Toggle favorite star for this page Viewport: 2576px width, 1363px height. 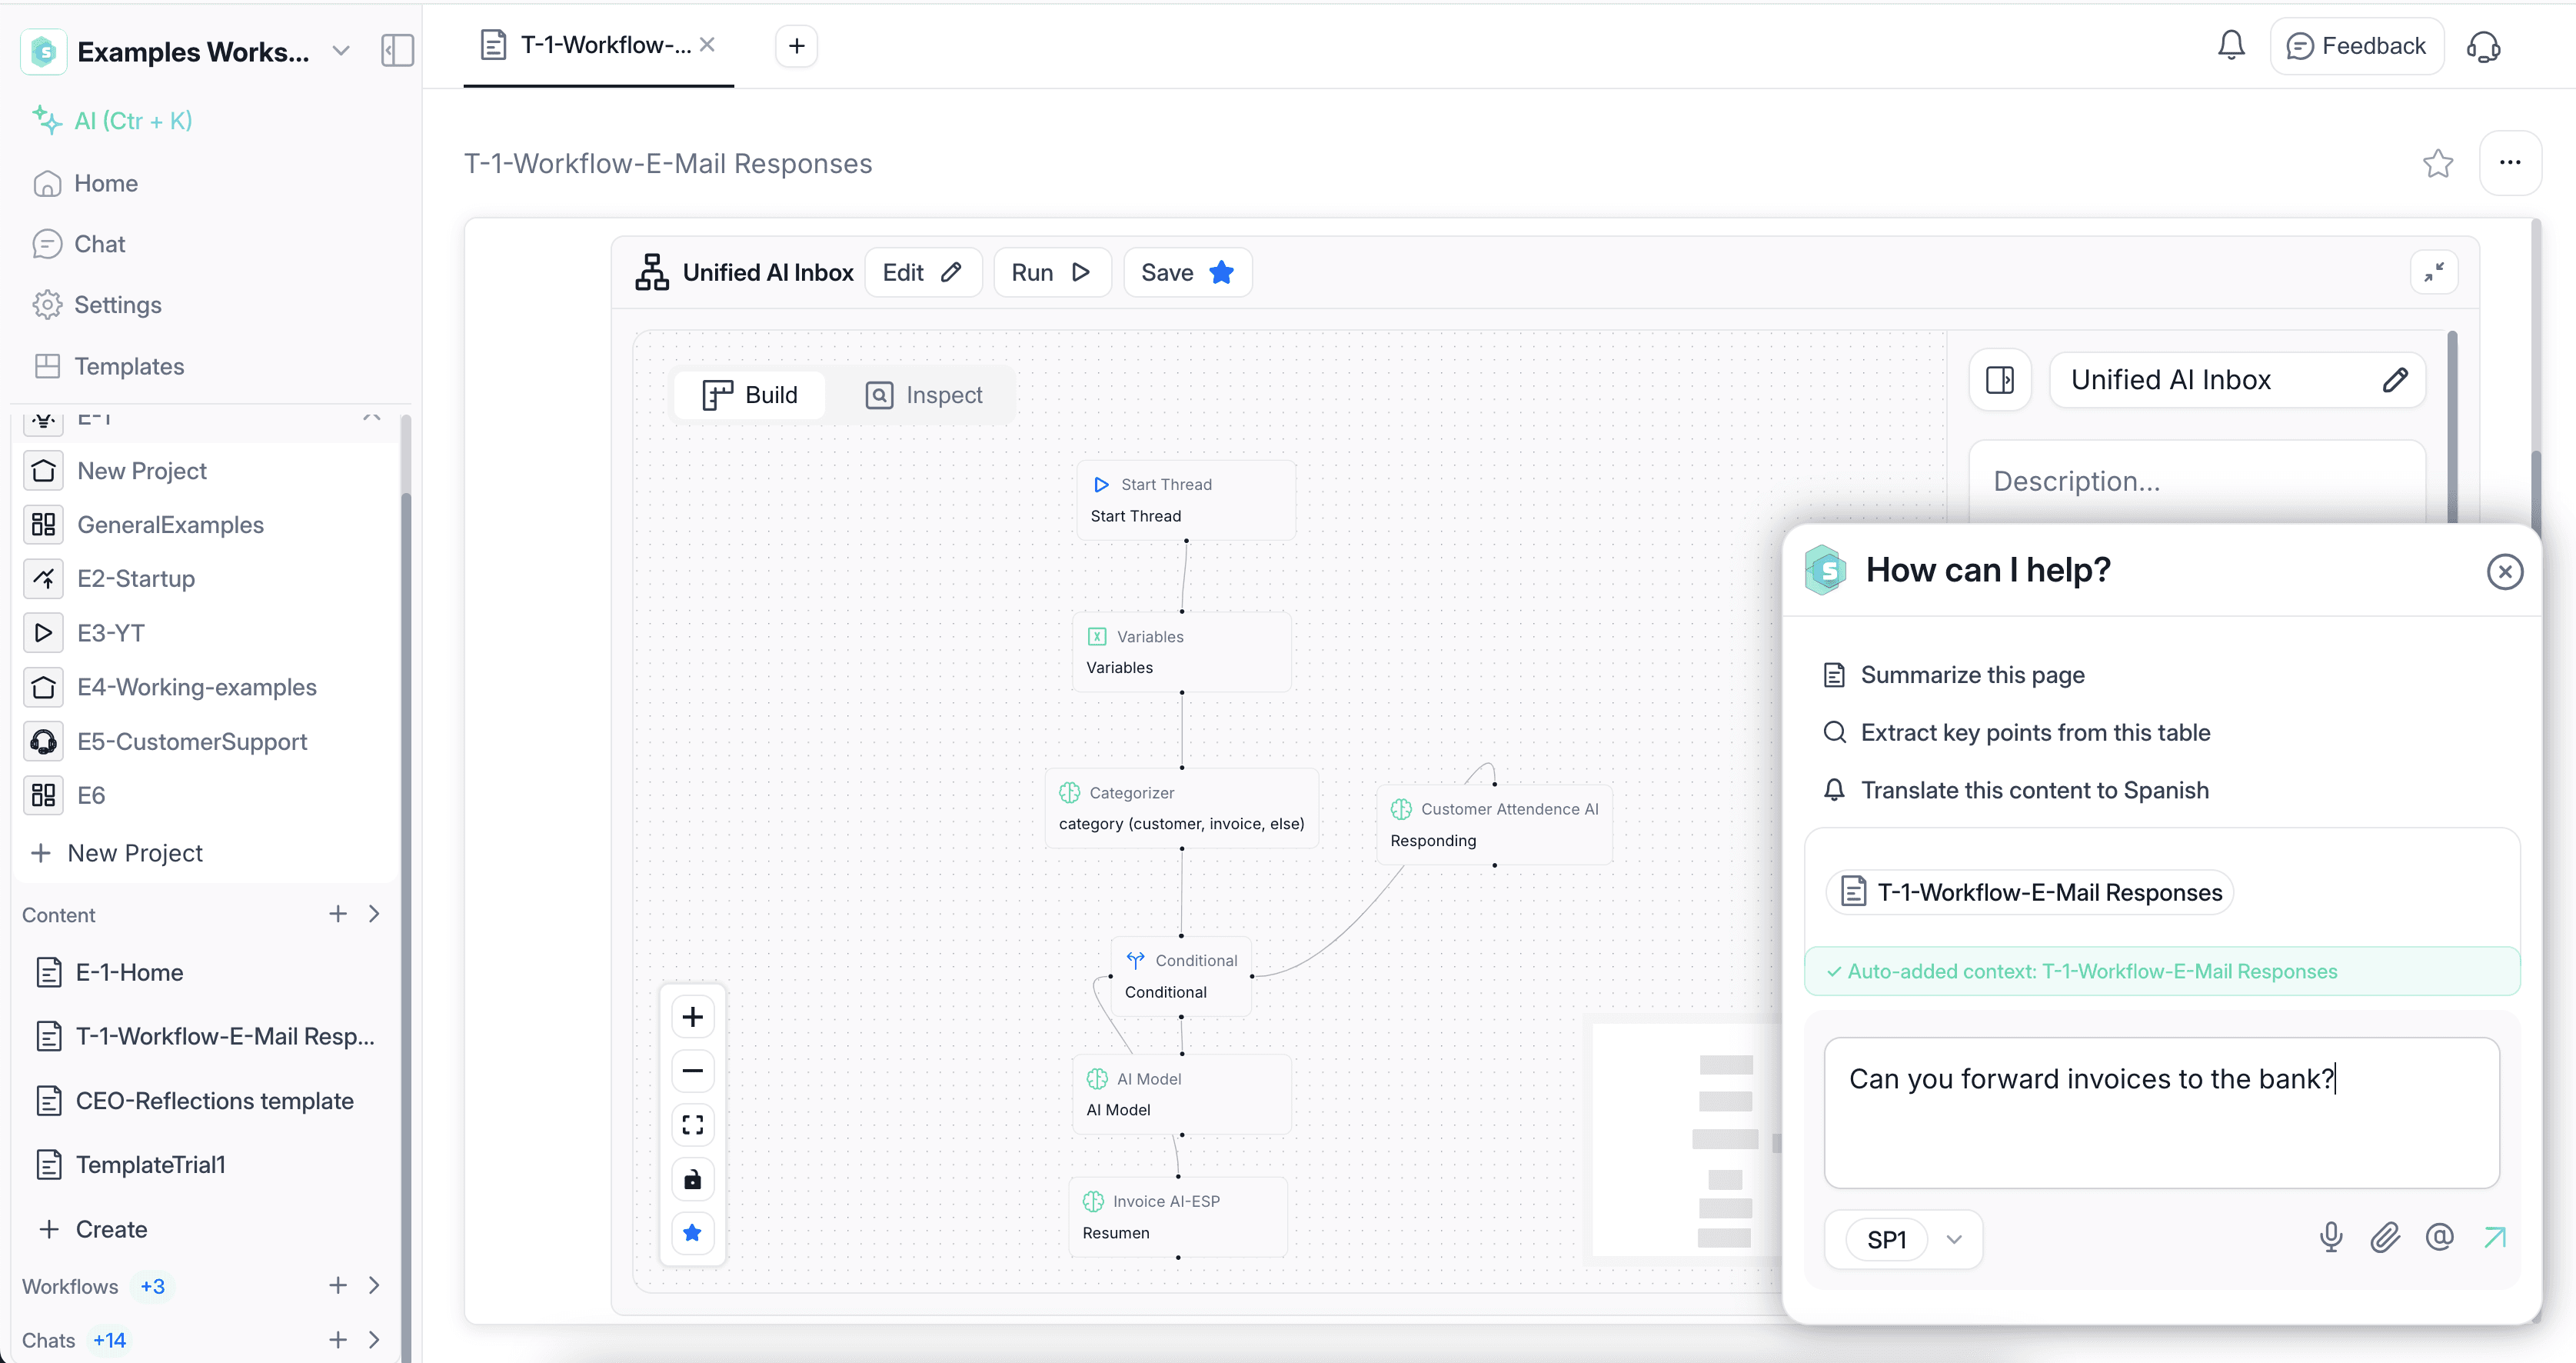pyautogui.click(x=2437, y=163)
